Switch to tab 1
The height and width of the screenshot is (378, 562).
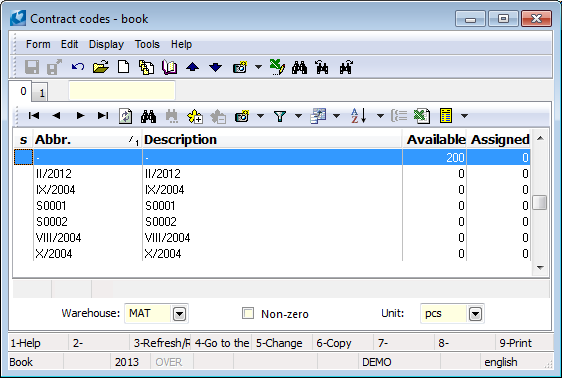(x=41, y=93)
